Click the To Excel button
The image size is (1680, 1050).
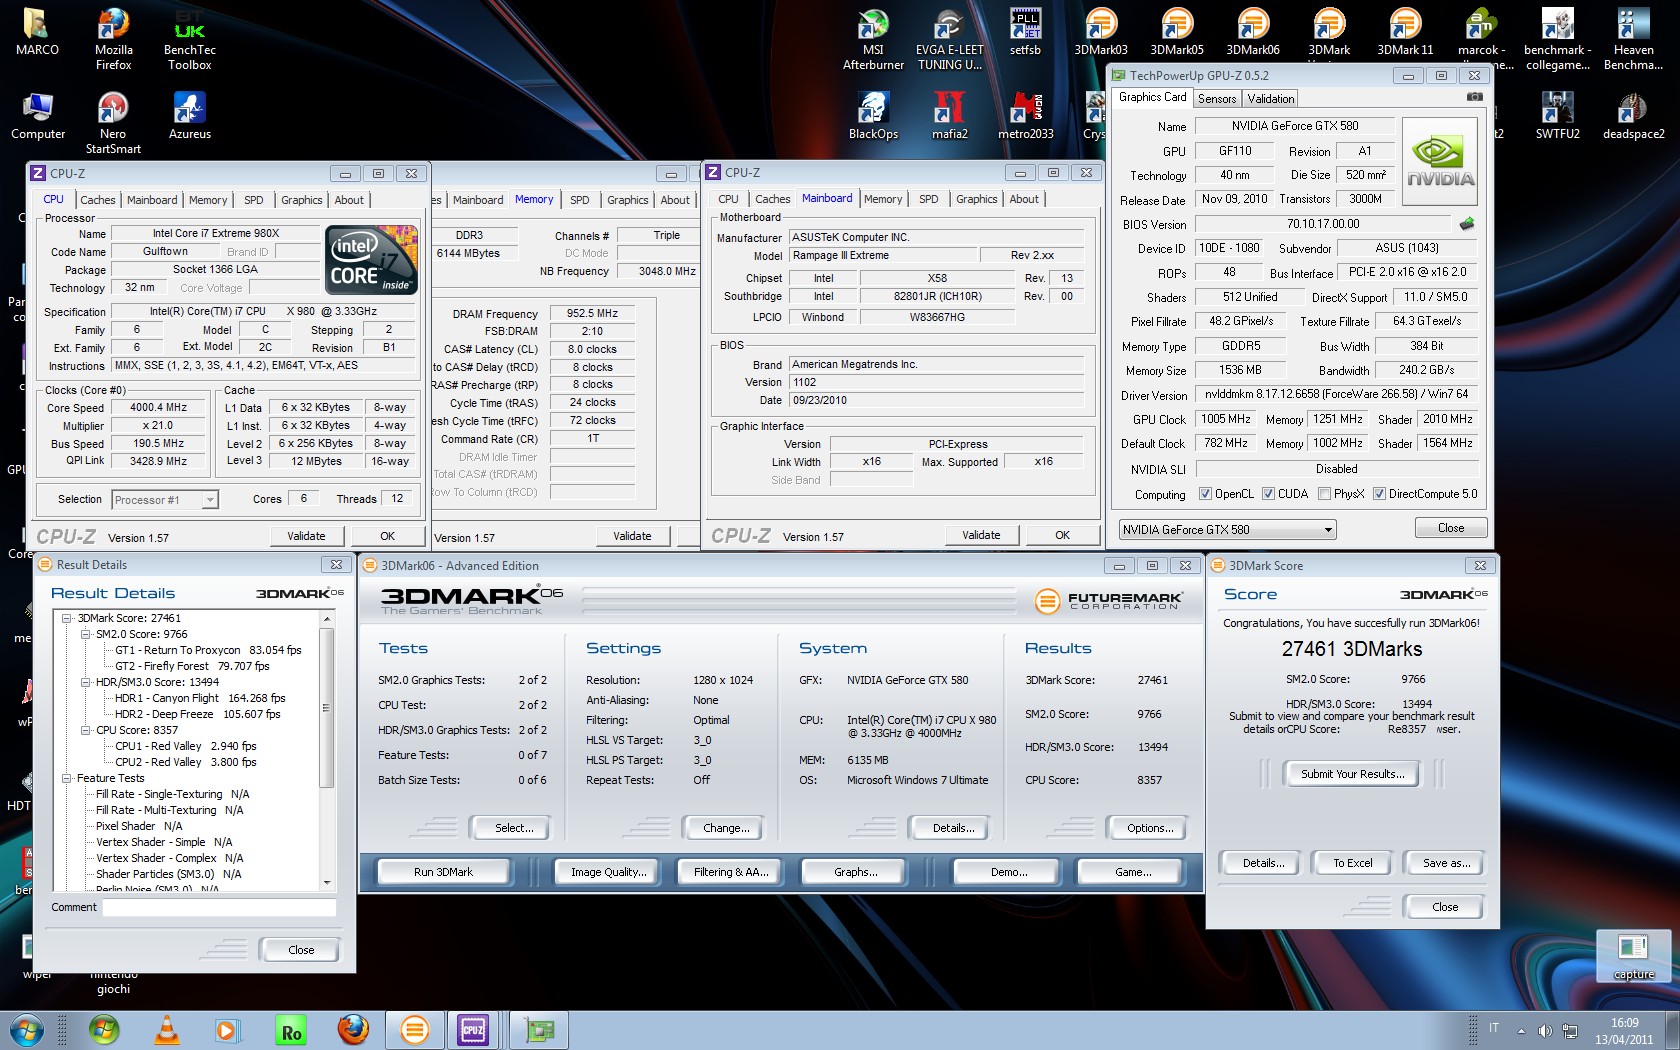click(1352, 863)
